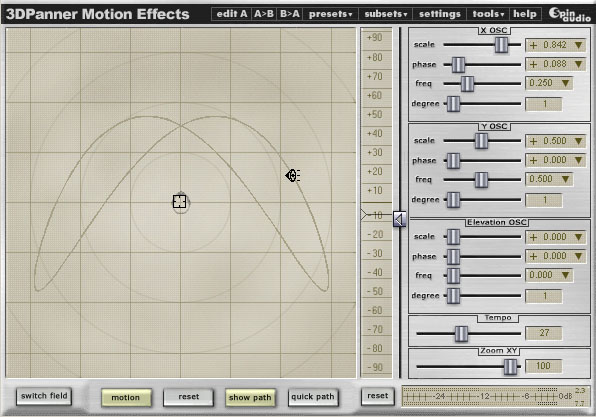Click the Elevation OSC freq slider thumb
Screen dimensions: 596x417
pyautogui.click(x=453, y=276)
